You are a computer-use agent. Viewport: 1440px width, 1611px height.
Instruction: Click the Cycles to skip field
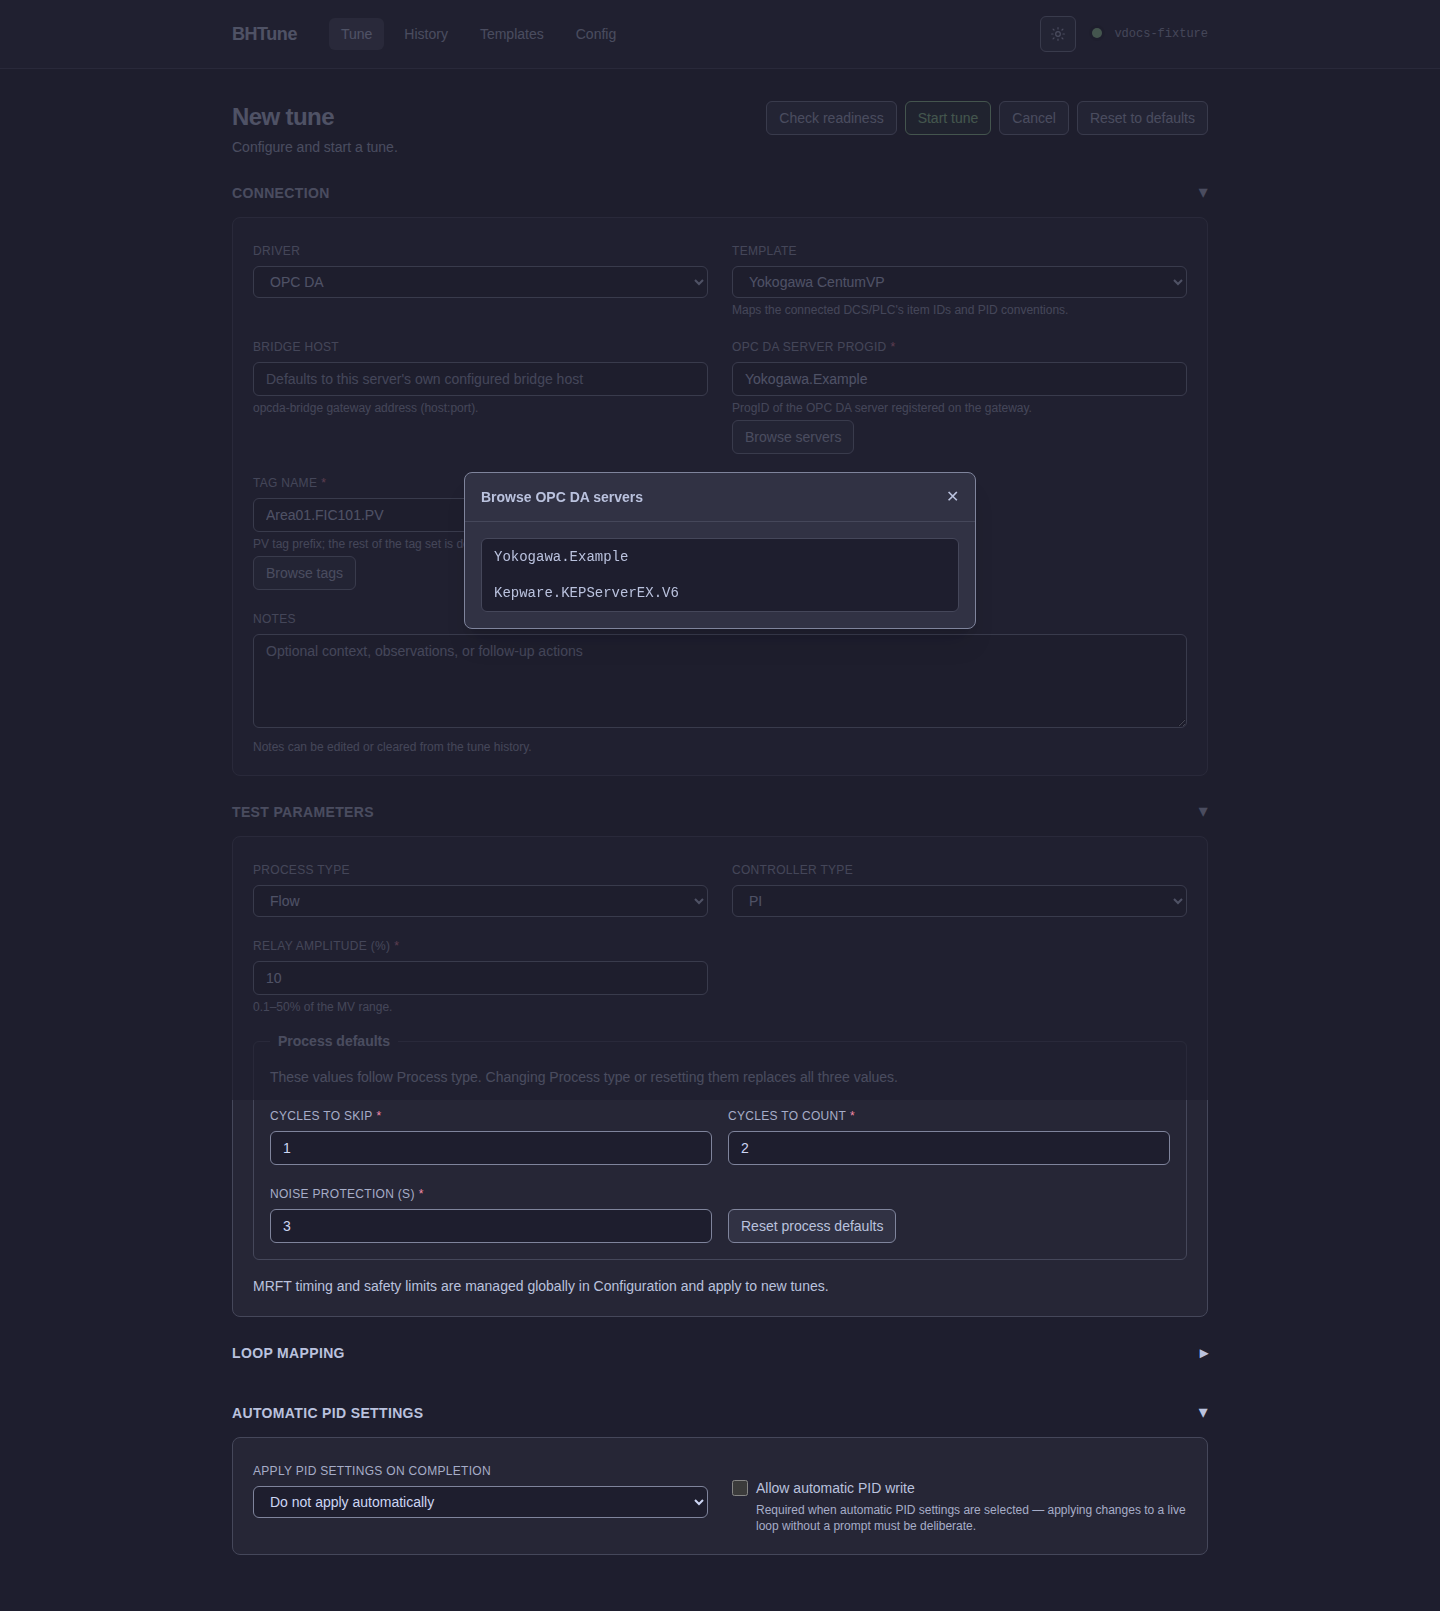pyautogui.click(x=491, y=1148)
